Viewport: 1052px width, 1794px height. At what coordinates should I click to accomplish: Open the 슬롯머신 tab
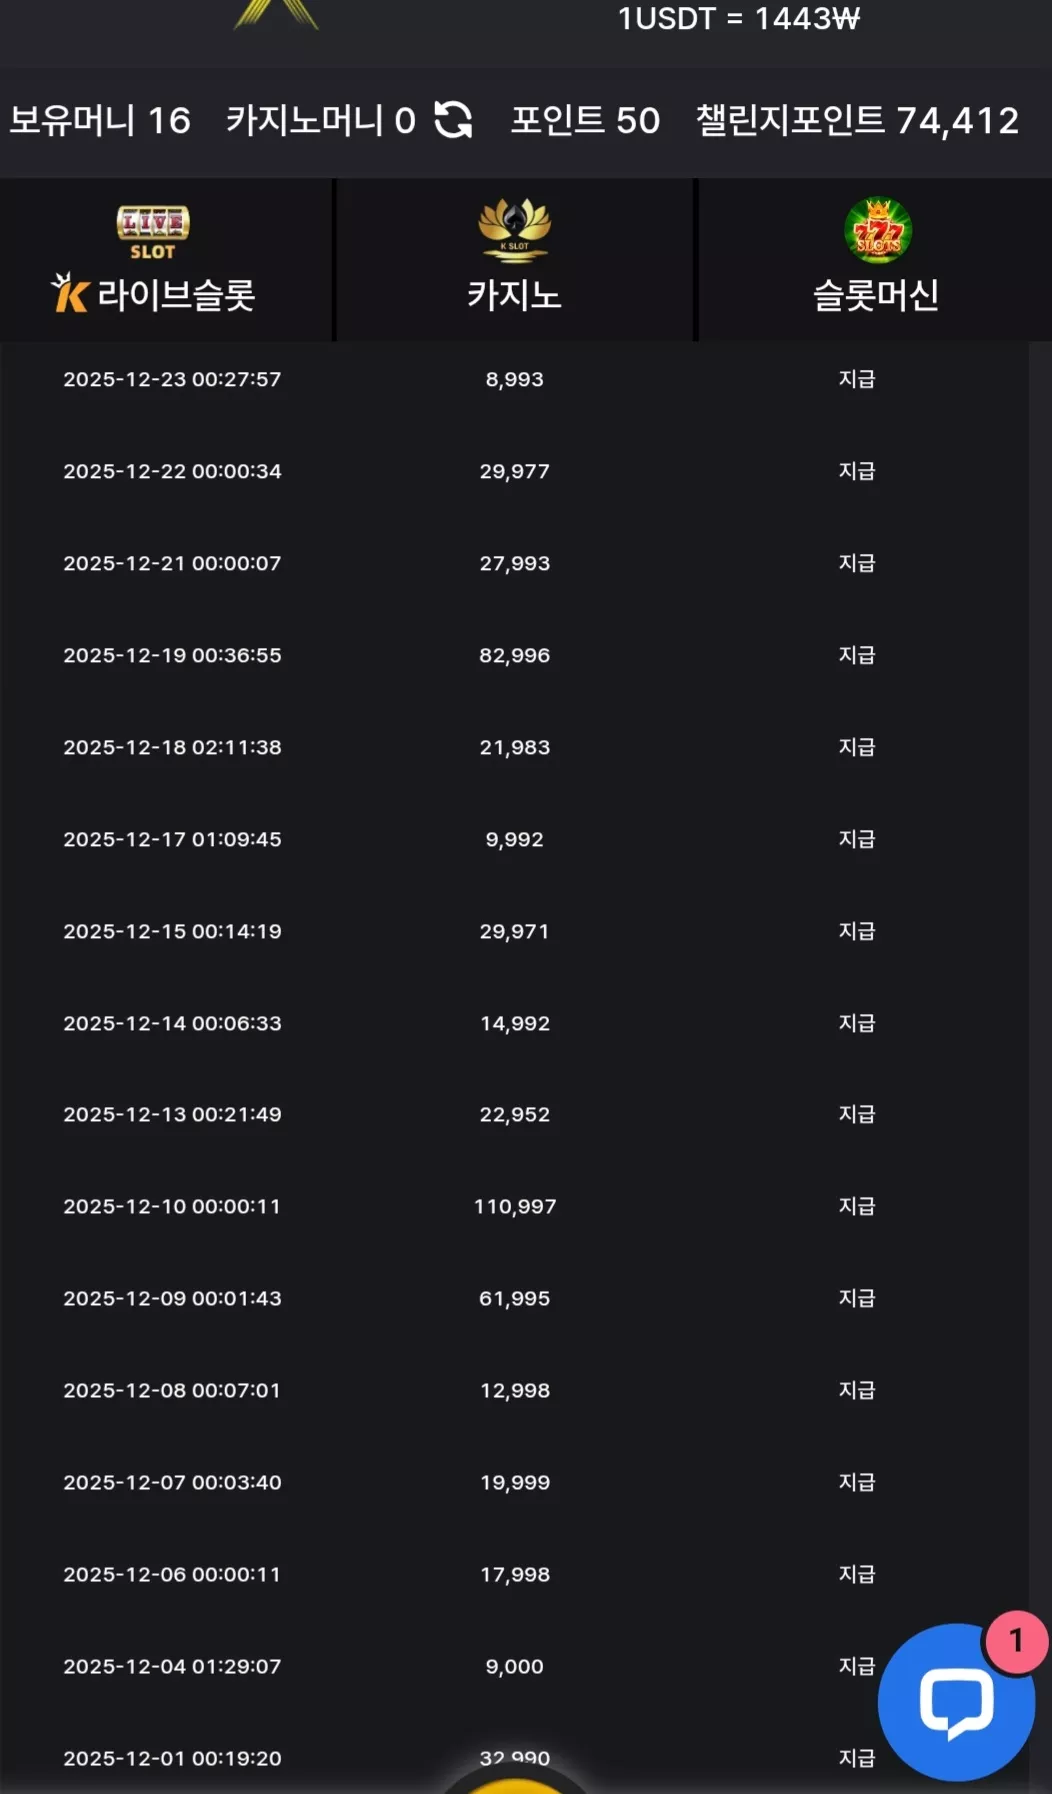pyautogui.click(x=875, y=260)
